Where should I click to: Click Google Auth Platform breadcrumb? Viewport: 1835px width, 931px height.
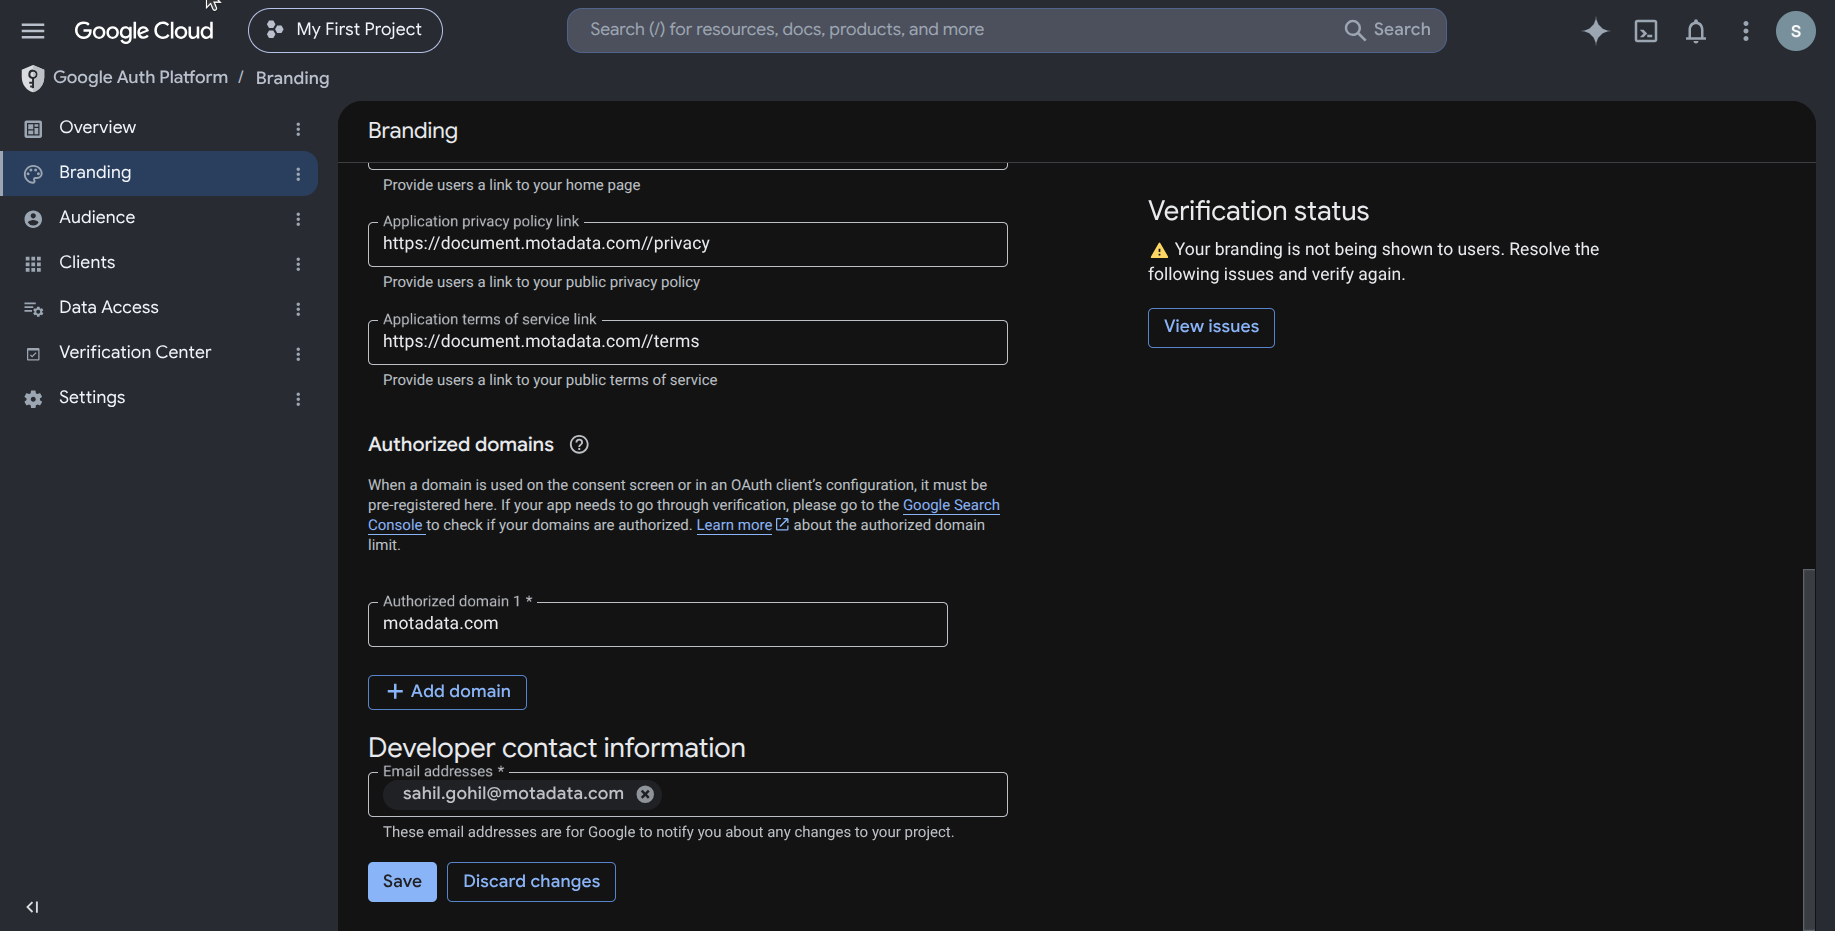[140, 77]
